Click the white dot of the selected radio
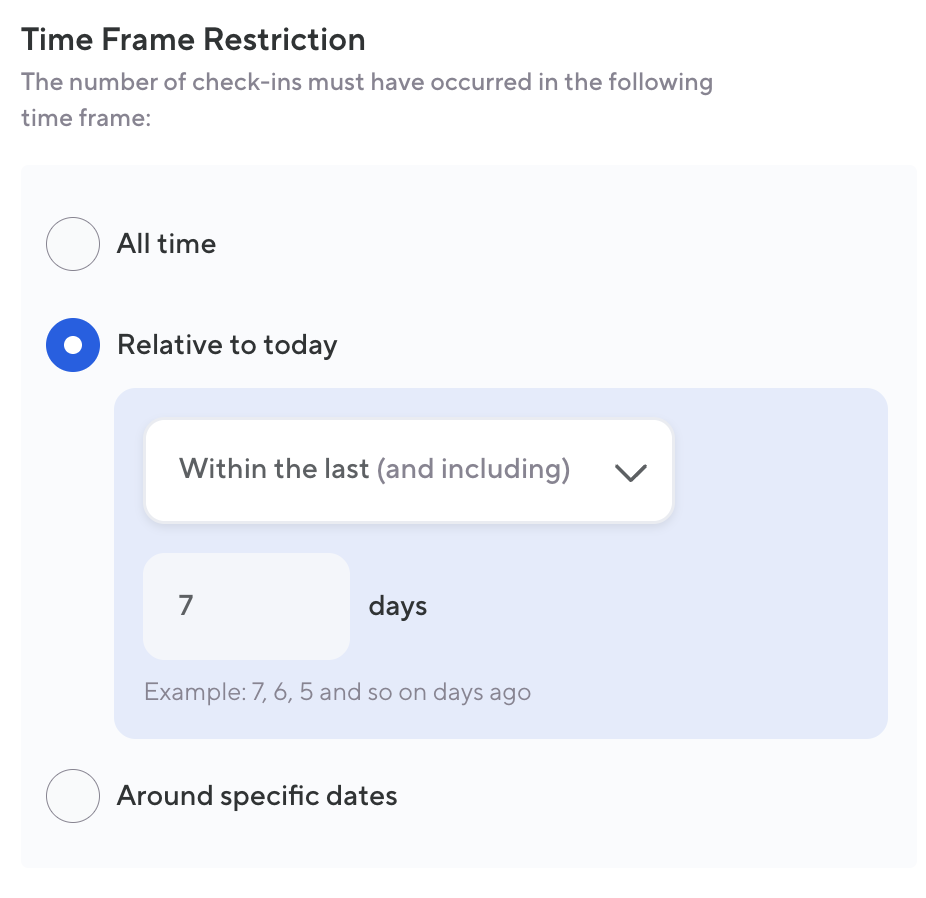926x898 pixels. 73,345
